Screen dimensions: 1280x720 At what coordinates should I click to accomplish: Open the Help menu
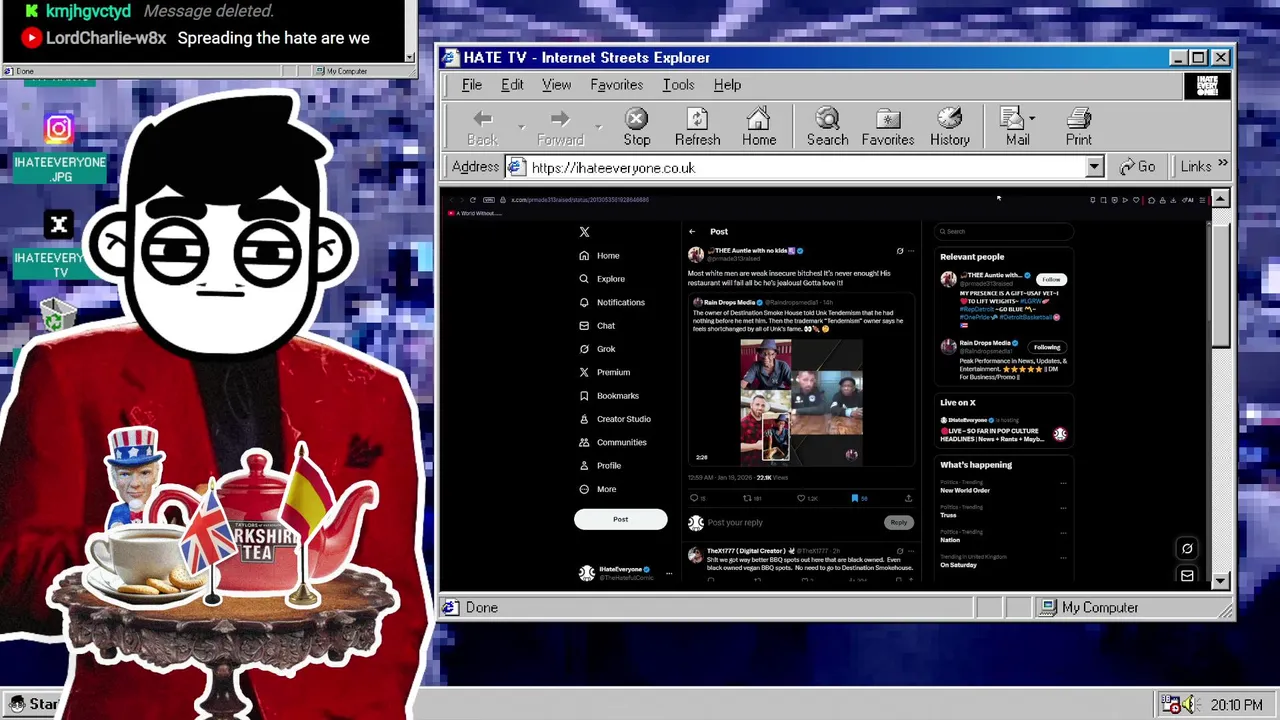727,85
